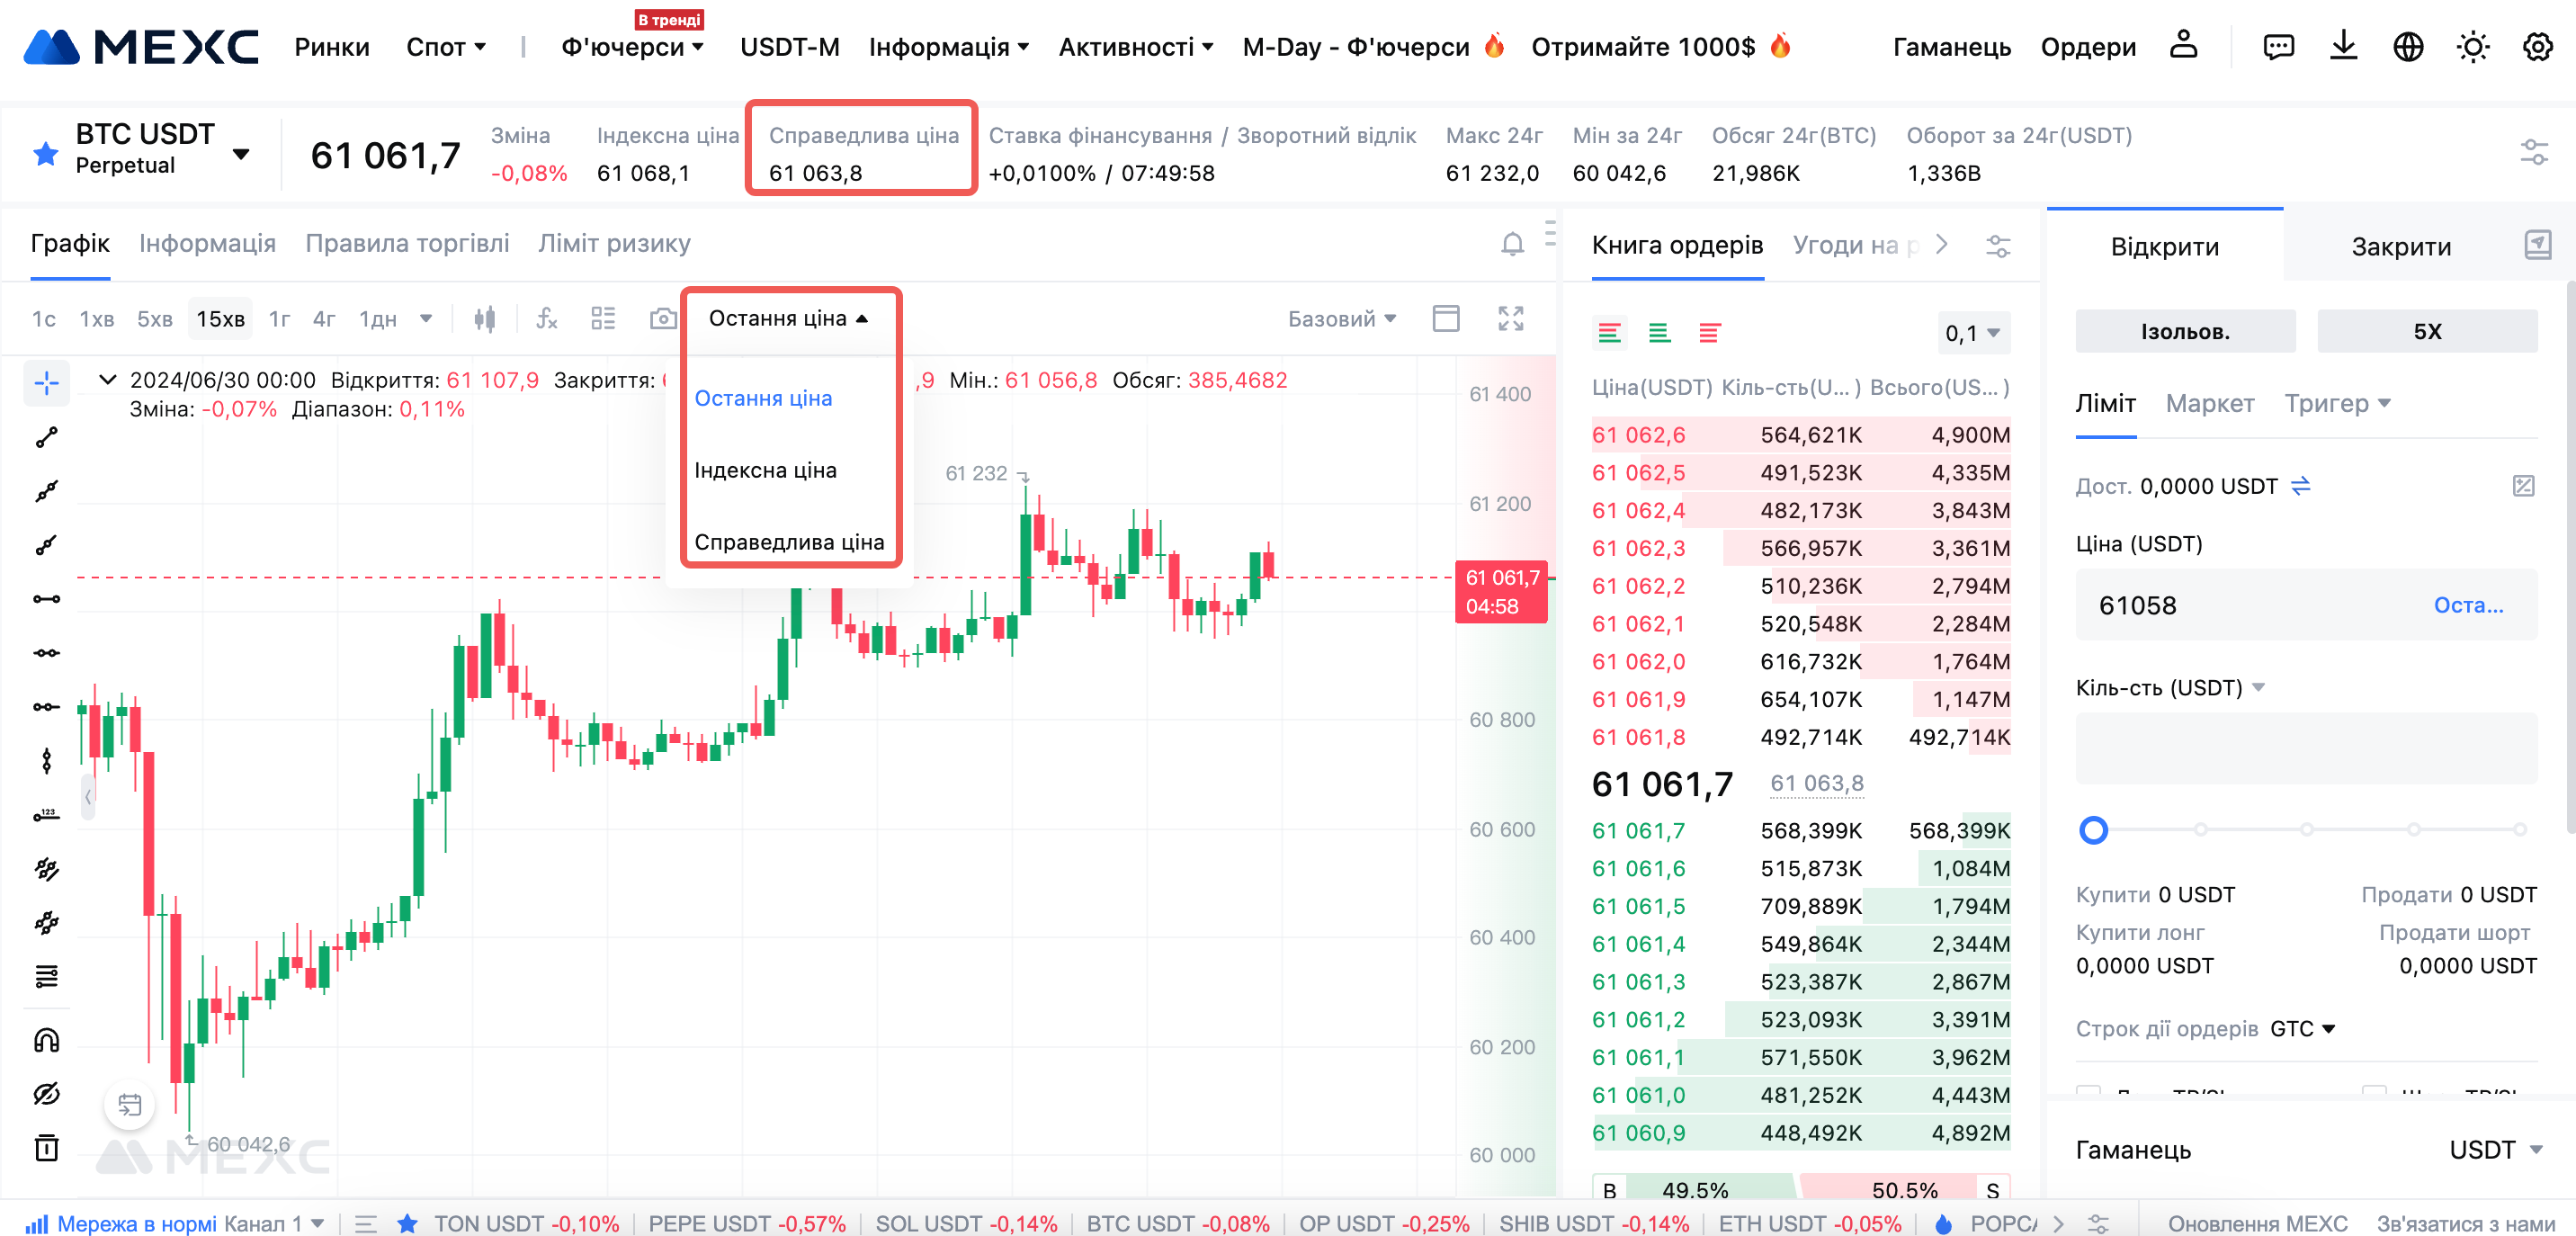Click the price alert bell icon
Image resolution: width=2576 pixels, height=1236 pixels.
click(1512, 243)
